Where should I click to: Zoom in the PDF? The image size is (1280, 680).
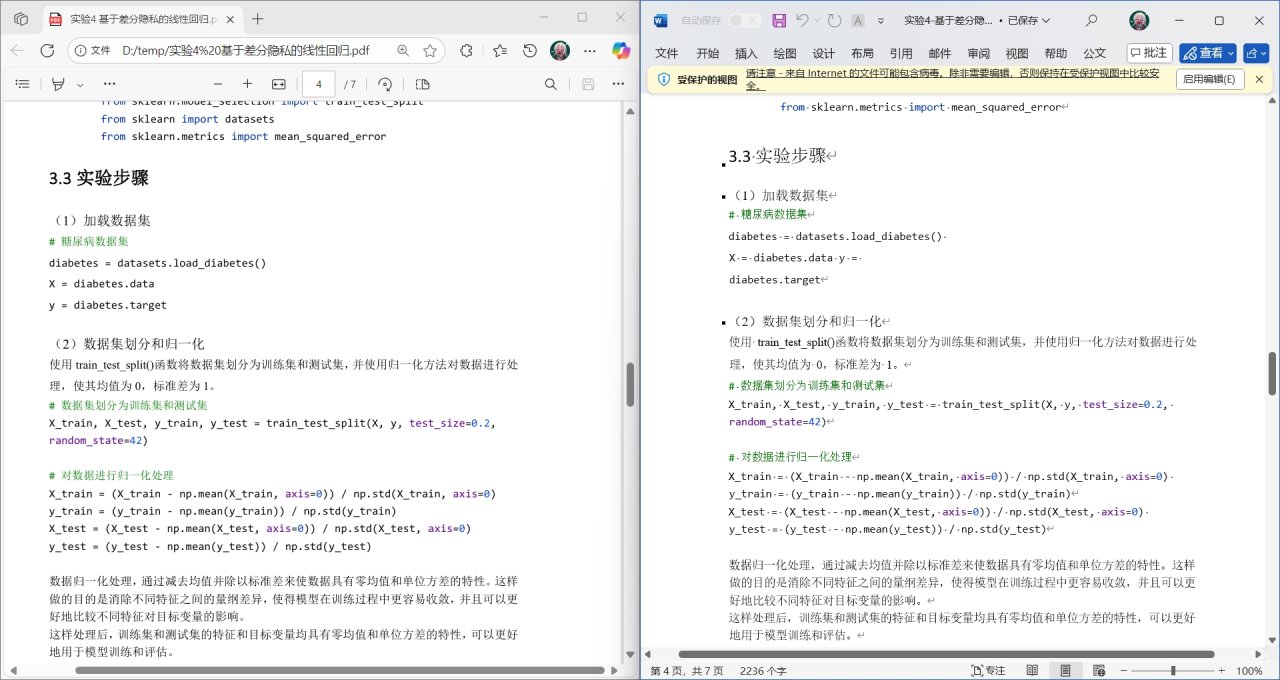[247, 85]
